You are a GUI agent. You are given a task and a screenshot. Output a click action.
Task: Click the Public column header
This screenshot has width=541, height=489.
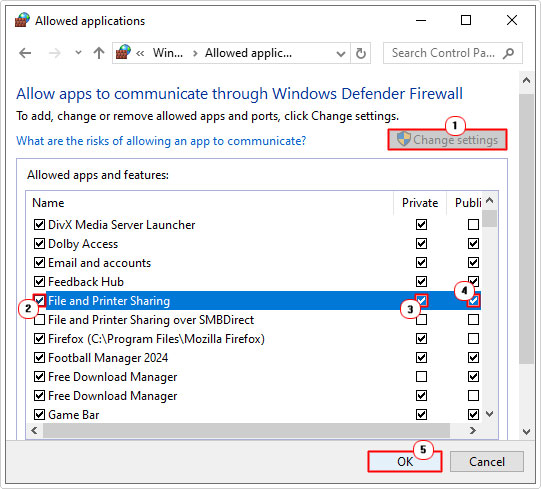tap(468, 203)
